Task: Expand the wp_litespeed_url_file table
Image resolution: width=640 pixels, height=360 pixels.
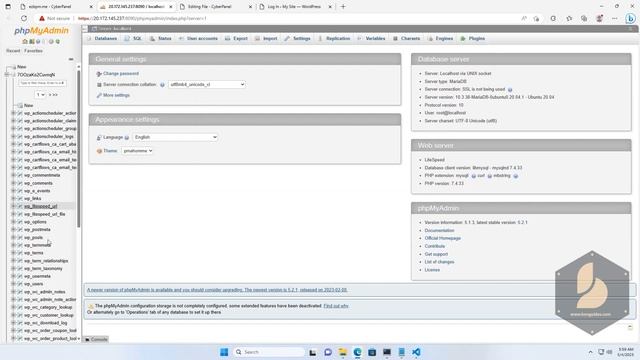Action: [x=13, y=214]
